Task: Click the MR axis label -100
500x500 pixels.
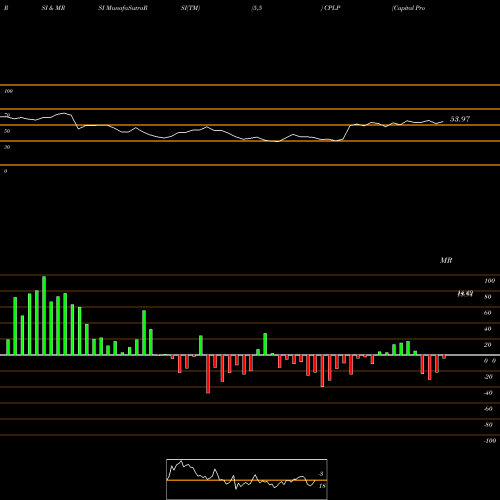Action: (489, 441)
